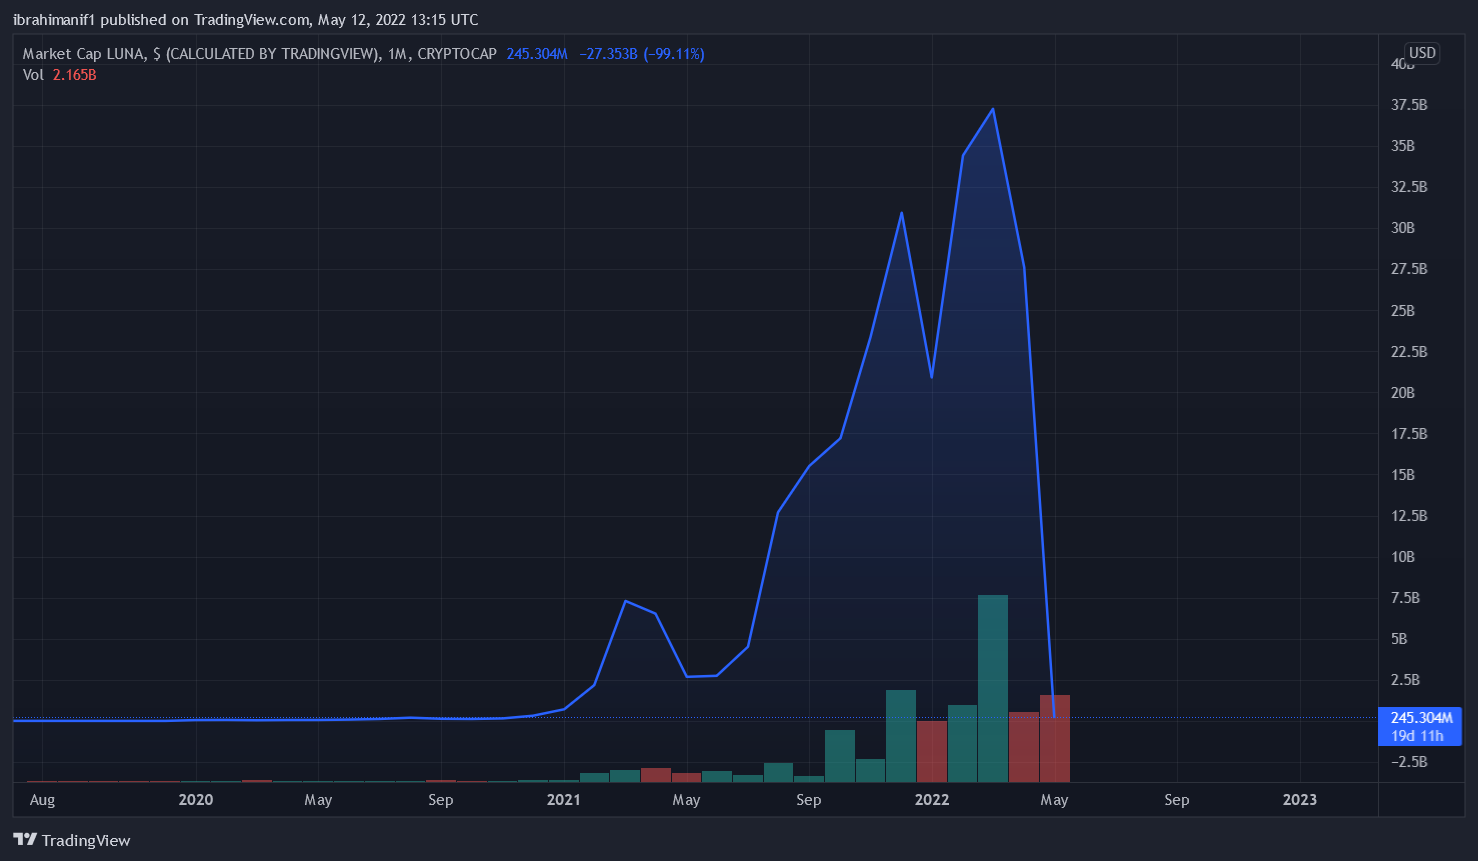The height and width of the screenshot is (861, 1478).
Task: Click the Market Cap LUNA chart title
Action: pyautogui.click(x=200, y=54)
